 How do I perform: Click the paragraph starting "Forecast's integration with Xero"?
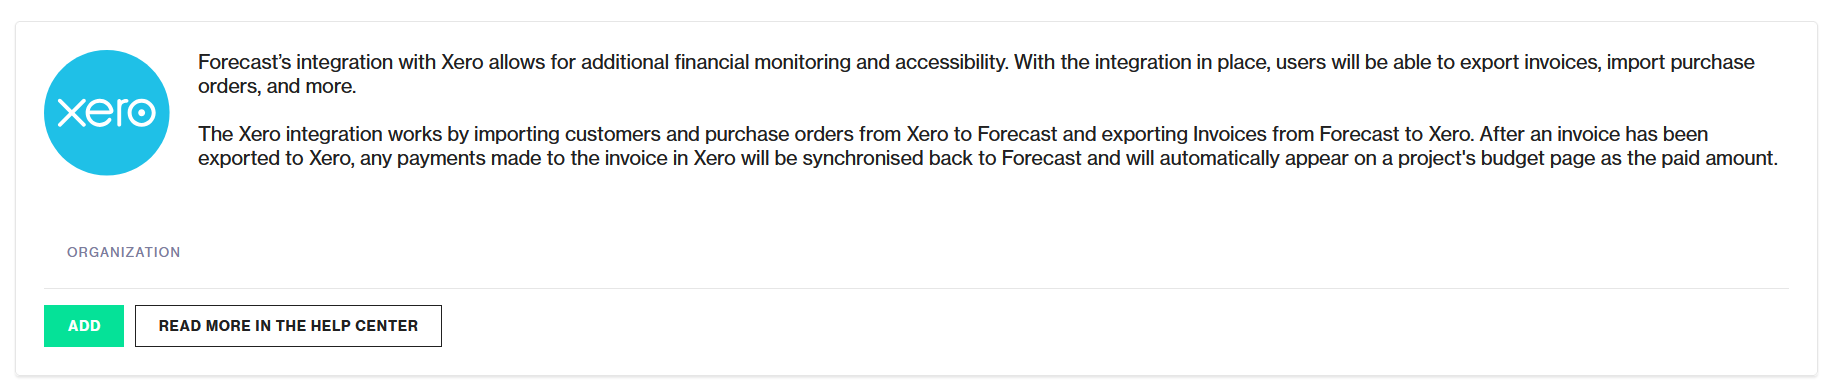976,74
